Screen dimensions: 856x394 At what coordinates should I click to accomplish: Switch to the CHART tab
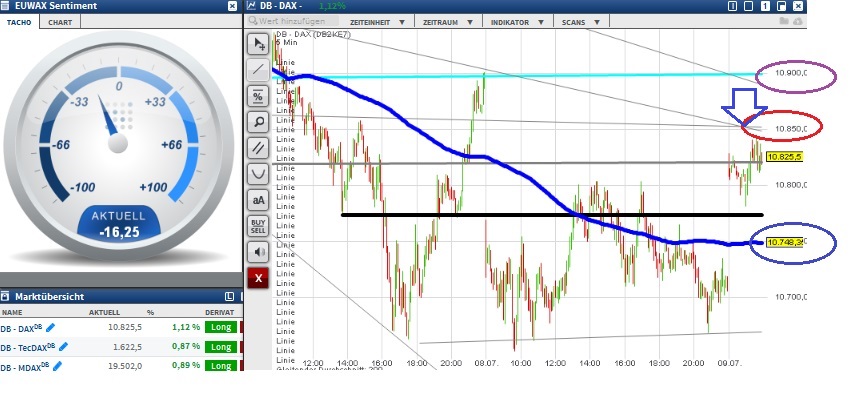click(60, 22)
